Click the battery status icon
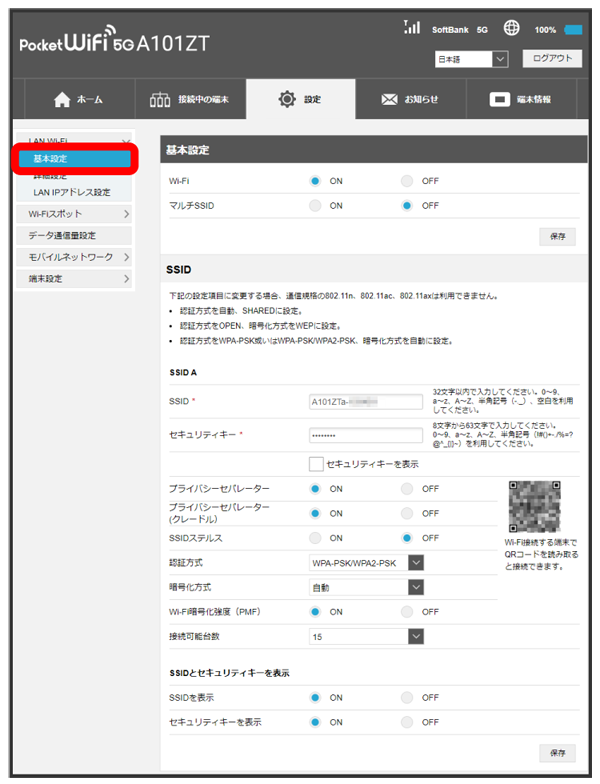Image resolution: width=600 pixels, height=784 pixels. [x=573, y=30]
